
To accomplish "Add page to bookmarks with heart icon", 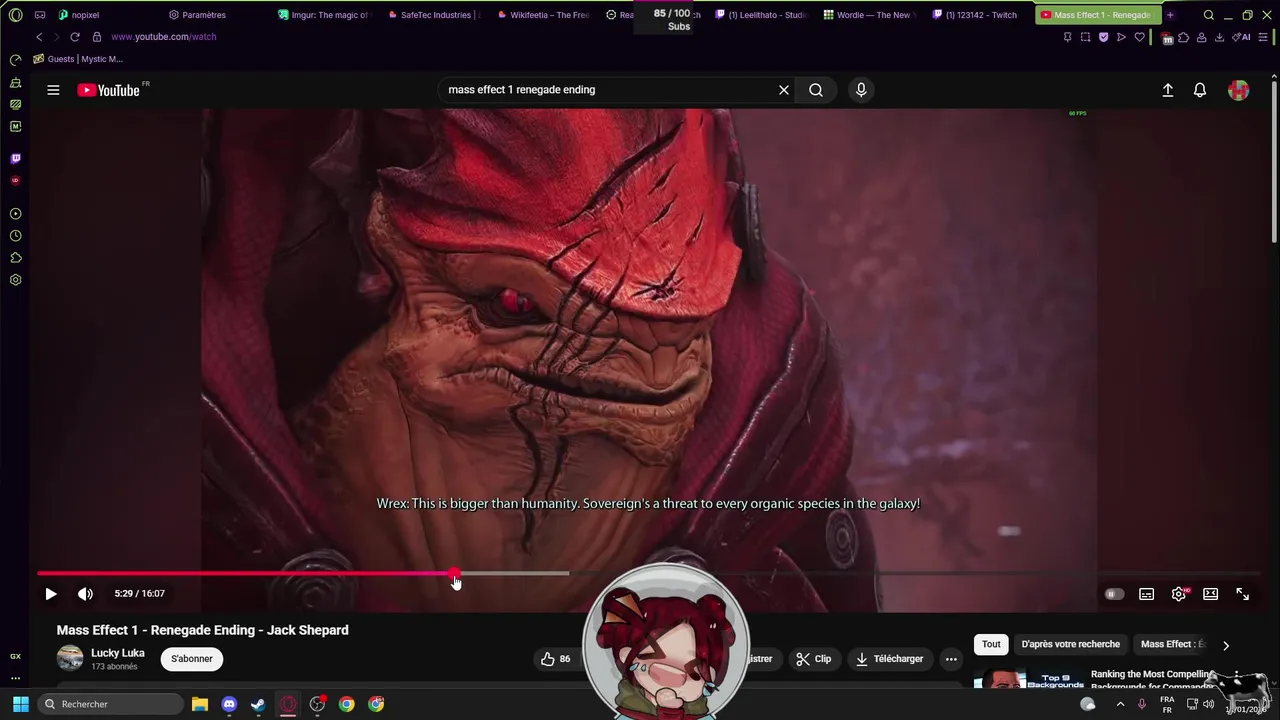I will (1139, 37).
